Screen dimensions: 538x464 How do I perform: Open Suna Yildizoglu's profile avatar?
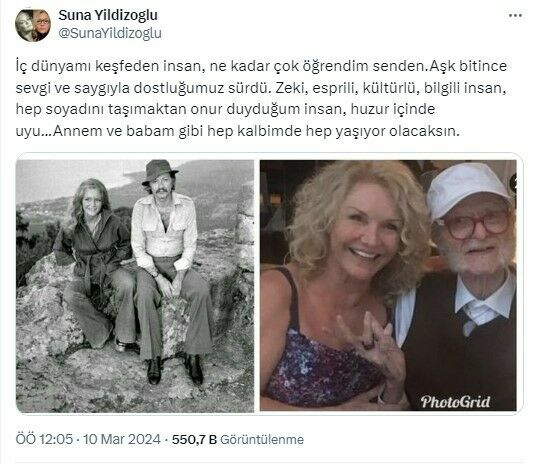click(x=33, y=25)
